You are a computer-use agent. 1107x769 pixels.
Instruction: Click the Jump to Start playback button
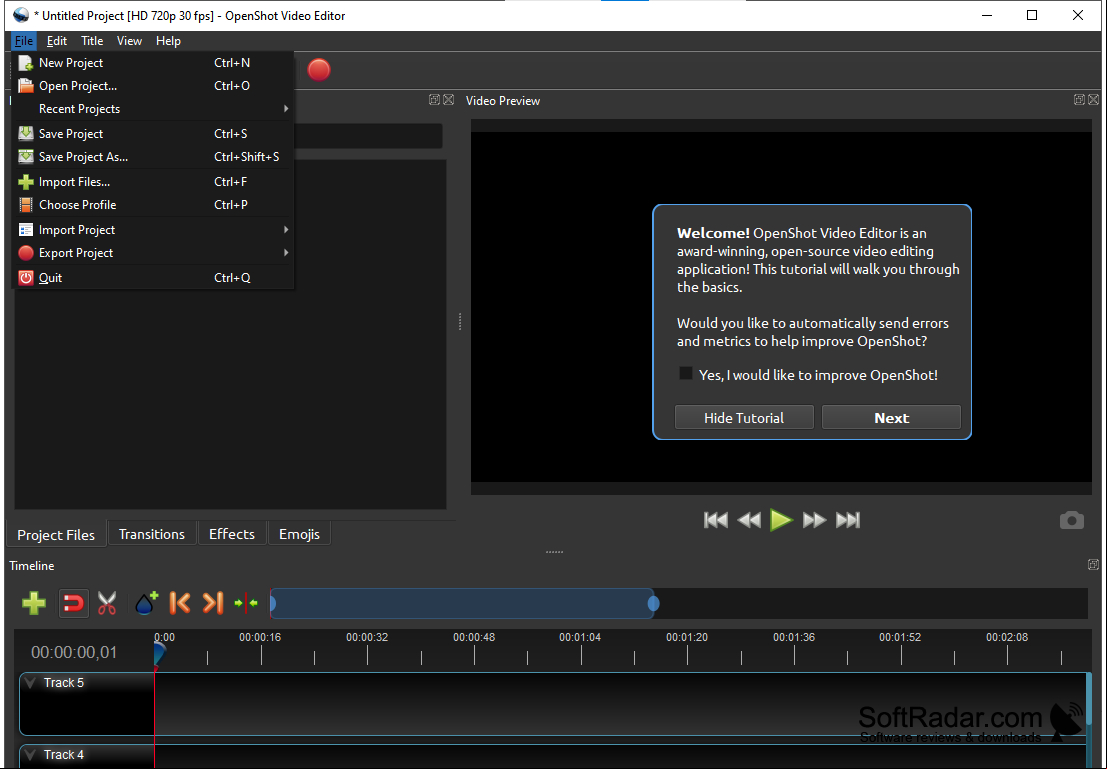(715, 520)
